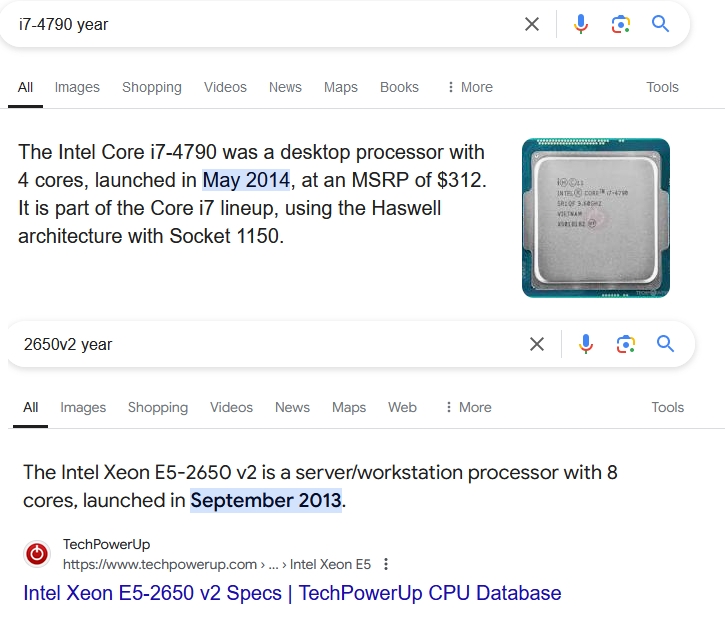Expand the More menu in lower results
Screen dimensions: 725x621
pyautogui.click(x=467, y=407)
